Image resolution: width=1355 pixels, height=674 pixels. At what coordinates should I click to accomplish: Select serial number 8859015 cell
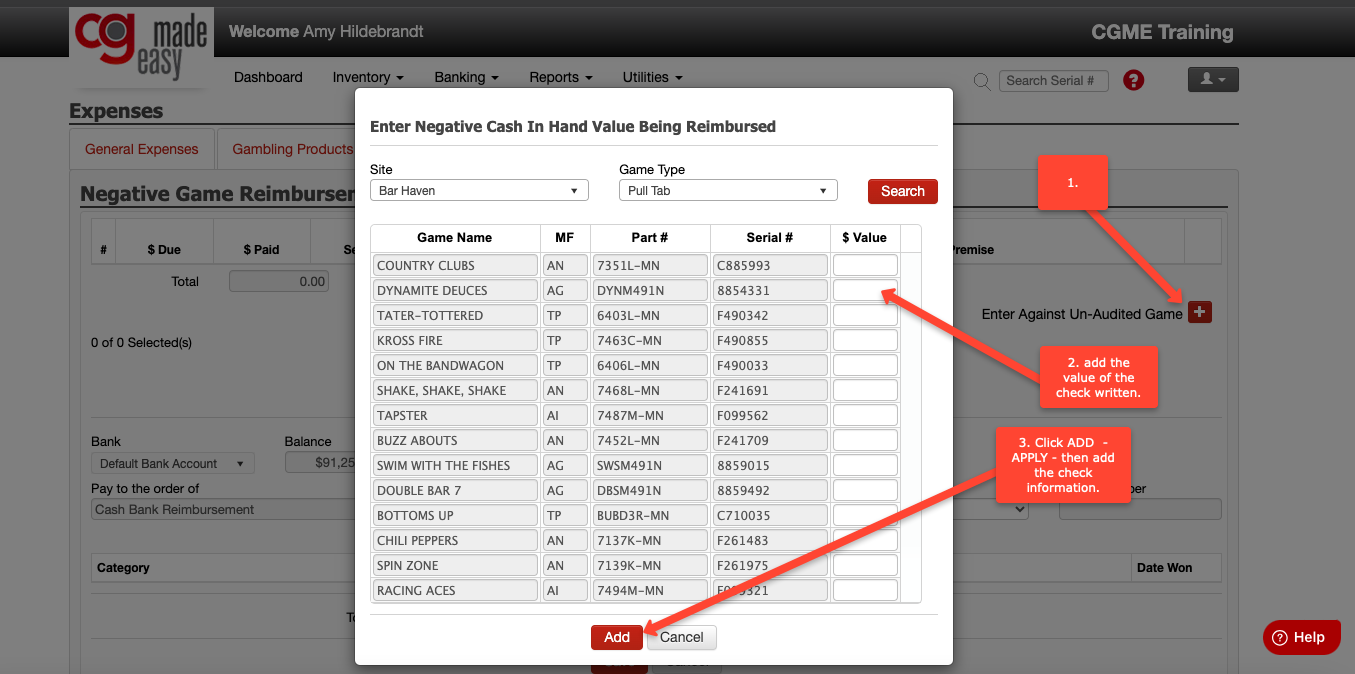770,465
